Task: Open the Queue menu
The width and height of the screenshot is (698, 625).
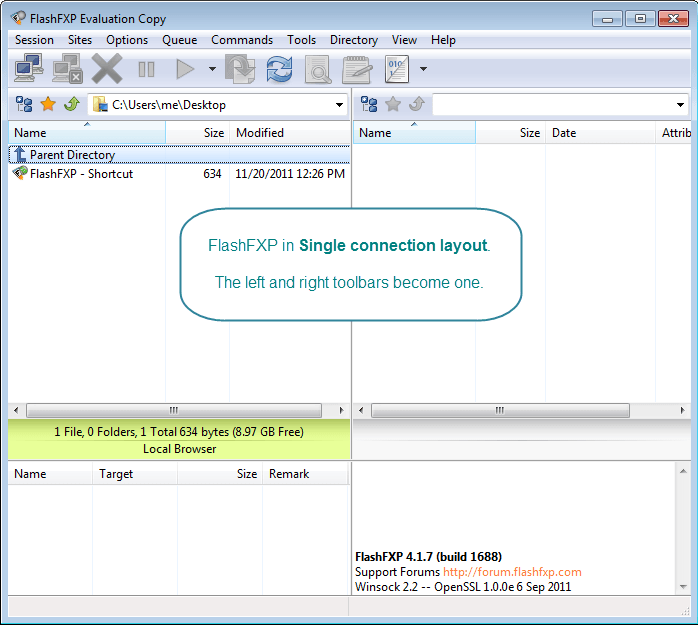Action: click(179, 40)
